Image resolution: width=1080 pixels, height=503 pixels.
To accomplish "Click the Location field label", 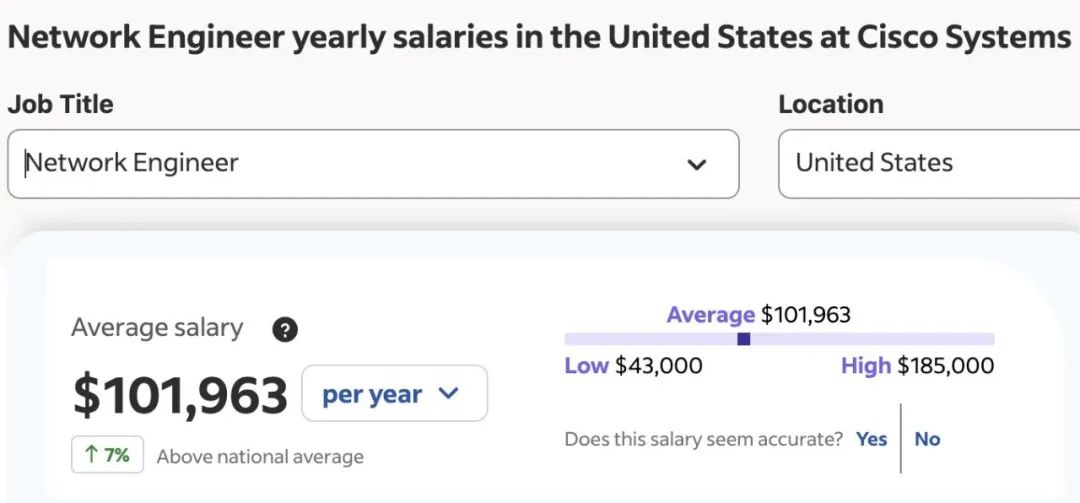I will click(831, 104).
